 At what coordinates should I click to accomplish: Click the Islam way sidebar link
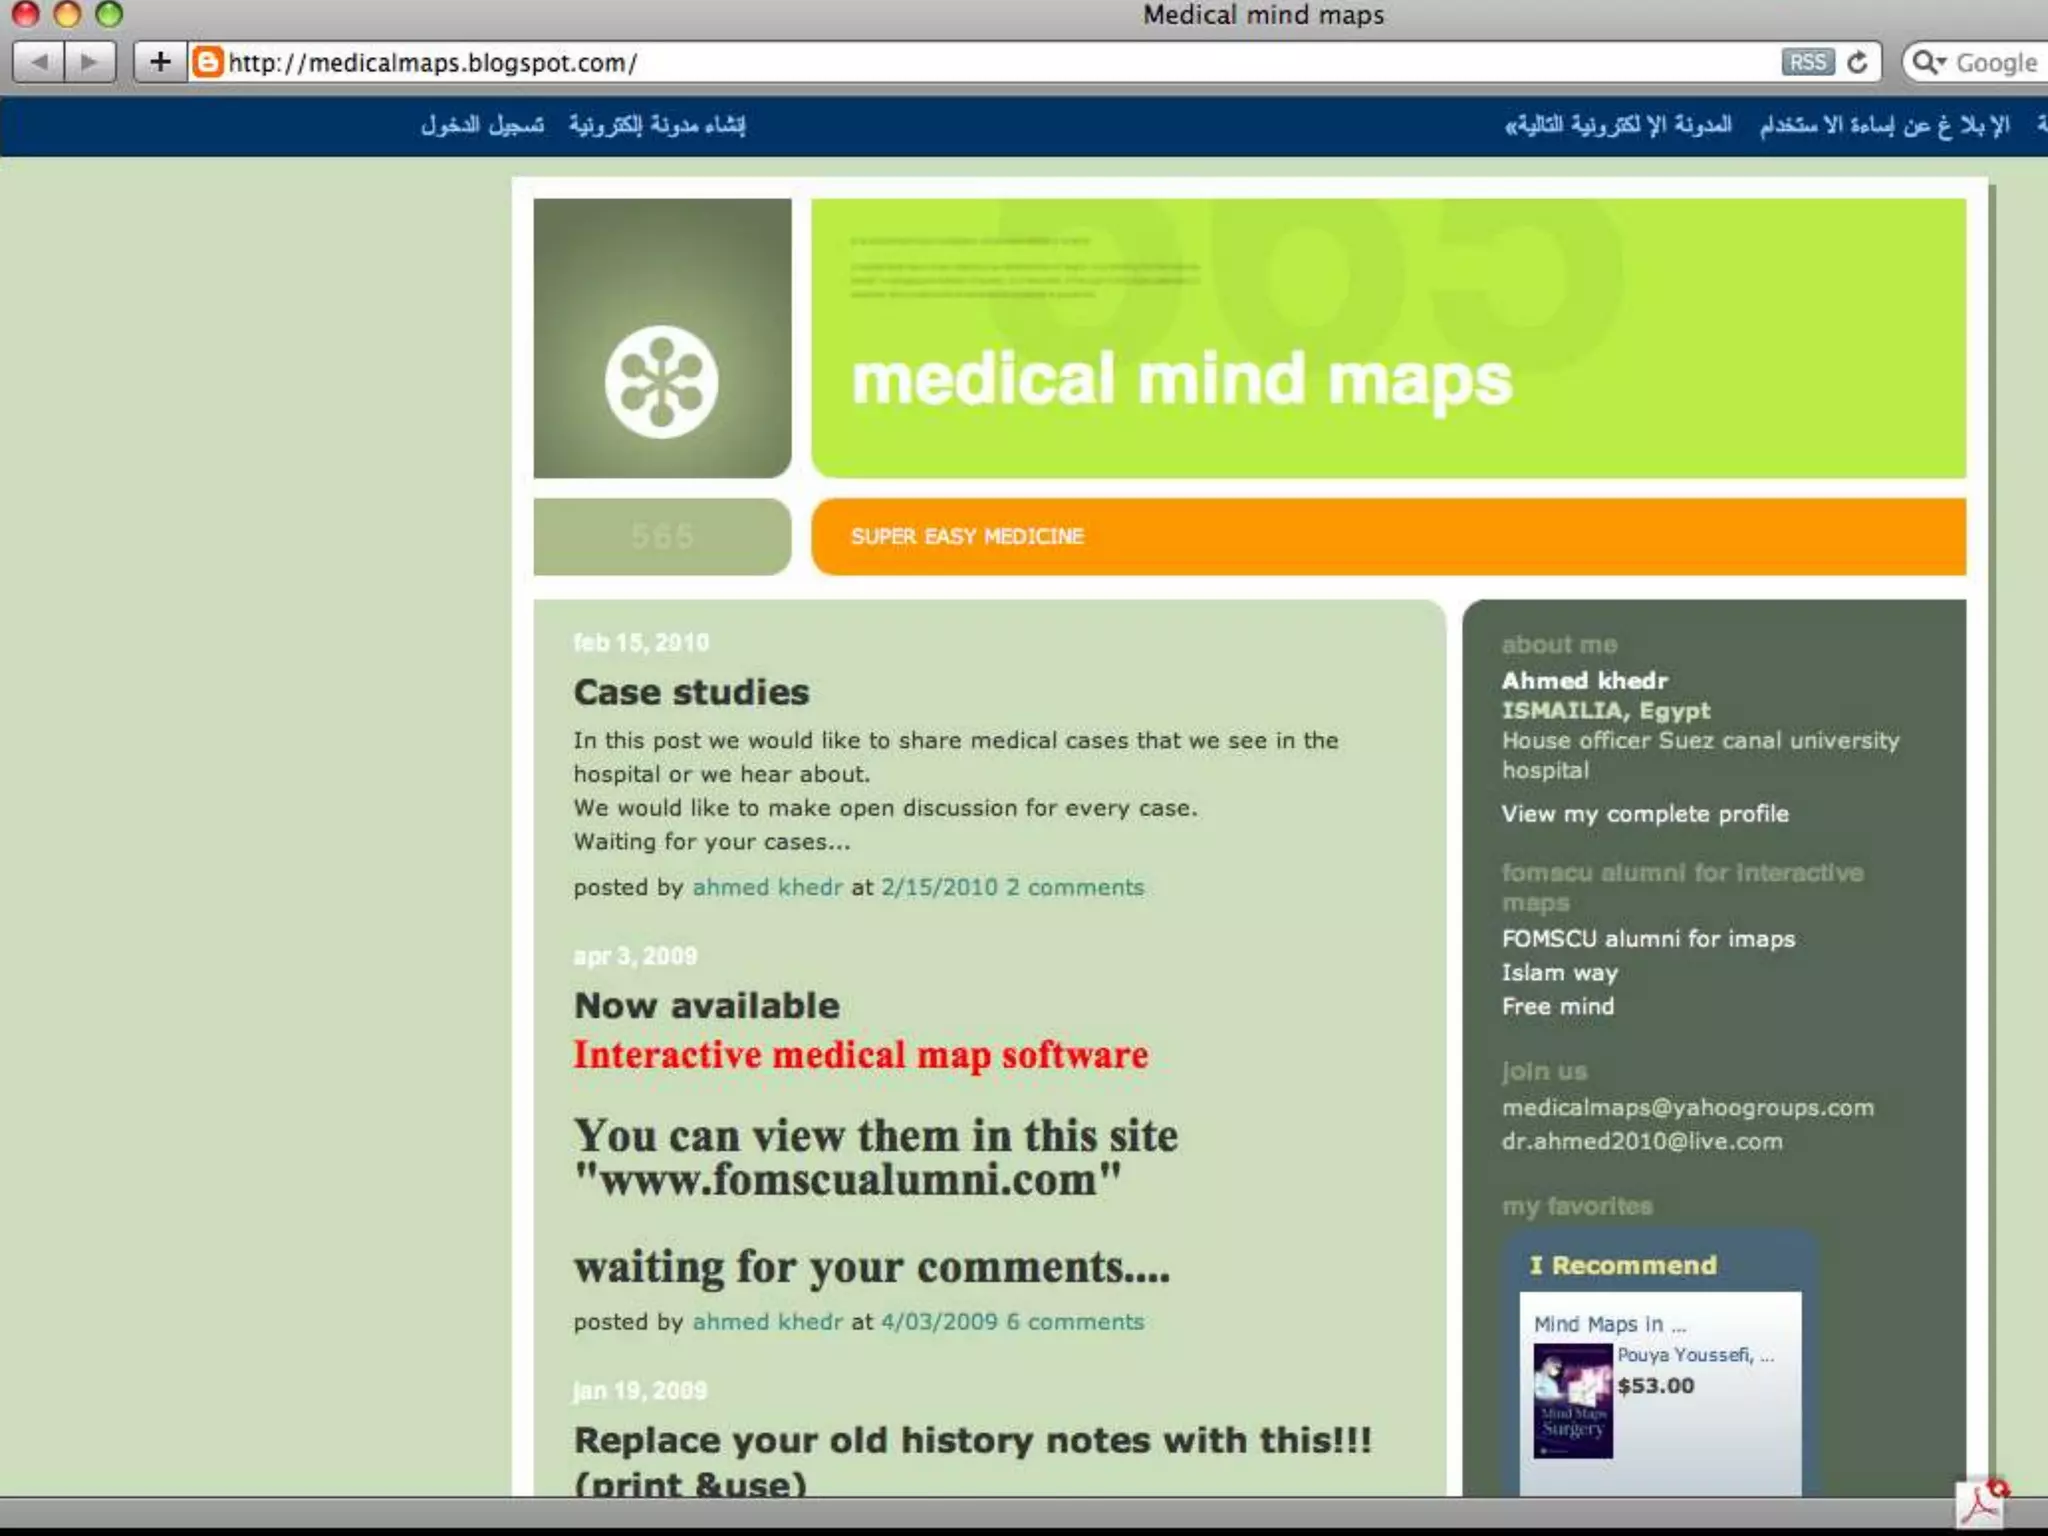coord(1559,973)
